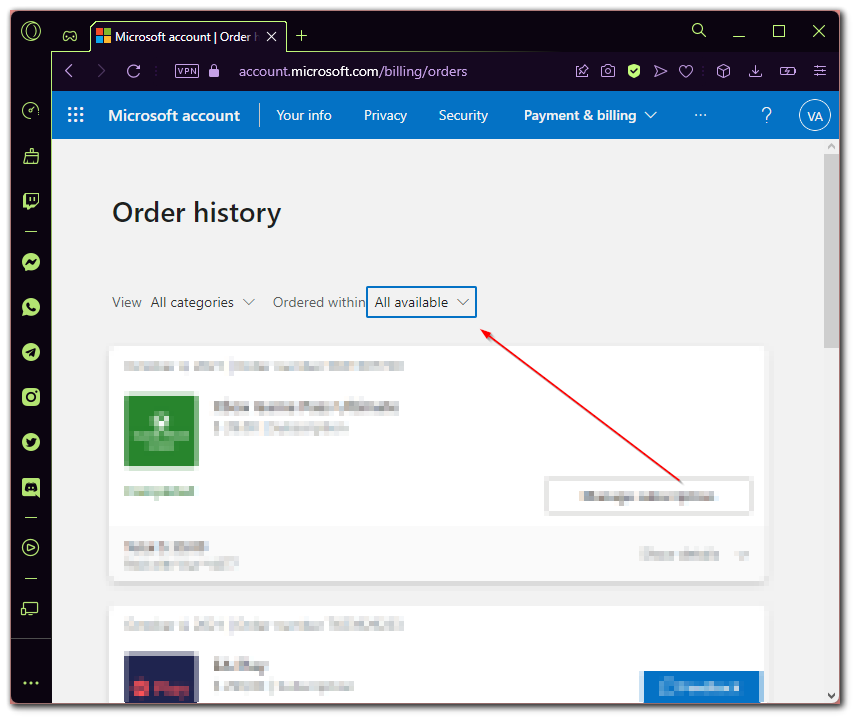This screenshot has height=722, width=858.
Task: Click the outlined button in the first order card
Action: click(648, 496)
